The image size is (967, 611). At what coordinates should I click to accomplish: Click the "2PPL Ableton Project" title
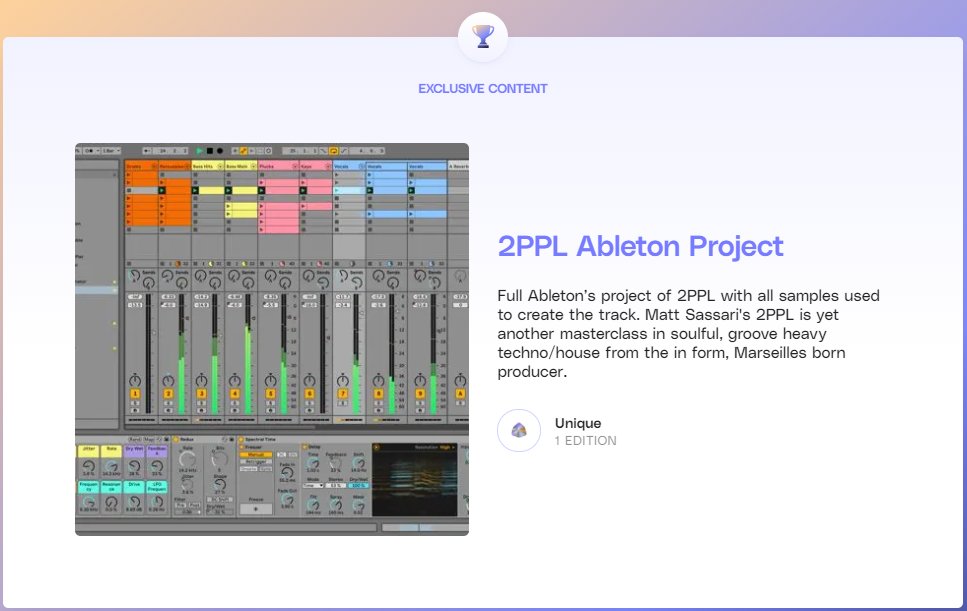(640, 246)
